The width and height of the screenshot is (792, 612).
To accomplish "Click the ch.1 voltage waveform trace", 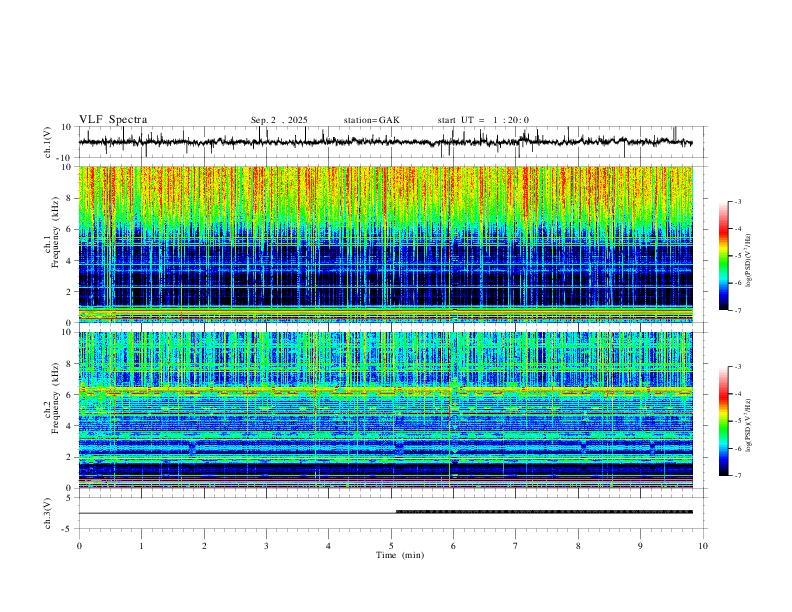I will (385, 142).
